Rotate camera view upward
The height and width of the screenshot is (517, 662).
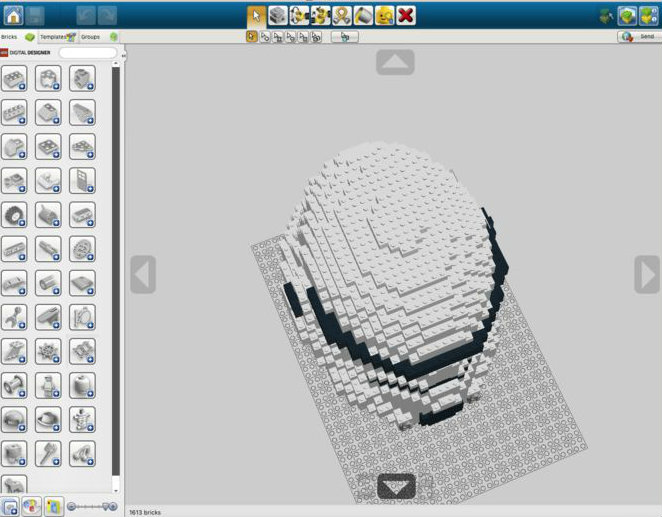pos(395,62)
